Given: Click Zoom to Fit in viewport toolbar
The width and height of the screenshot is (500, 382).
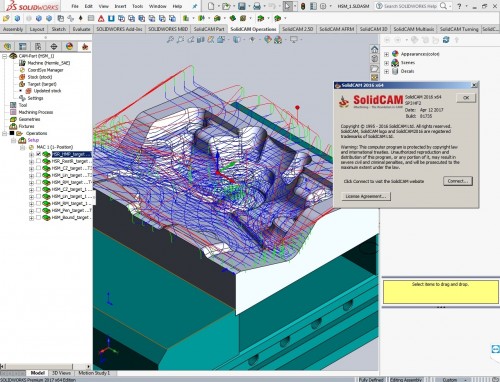Looking at the screenshot, I should pos(170,40).
